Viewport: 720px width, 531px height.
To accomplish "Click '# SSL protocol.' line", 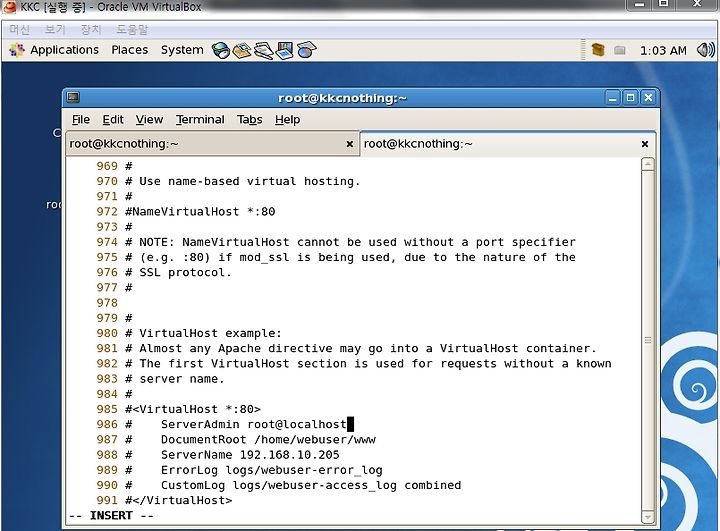I will 178,272.
